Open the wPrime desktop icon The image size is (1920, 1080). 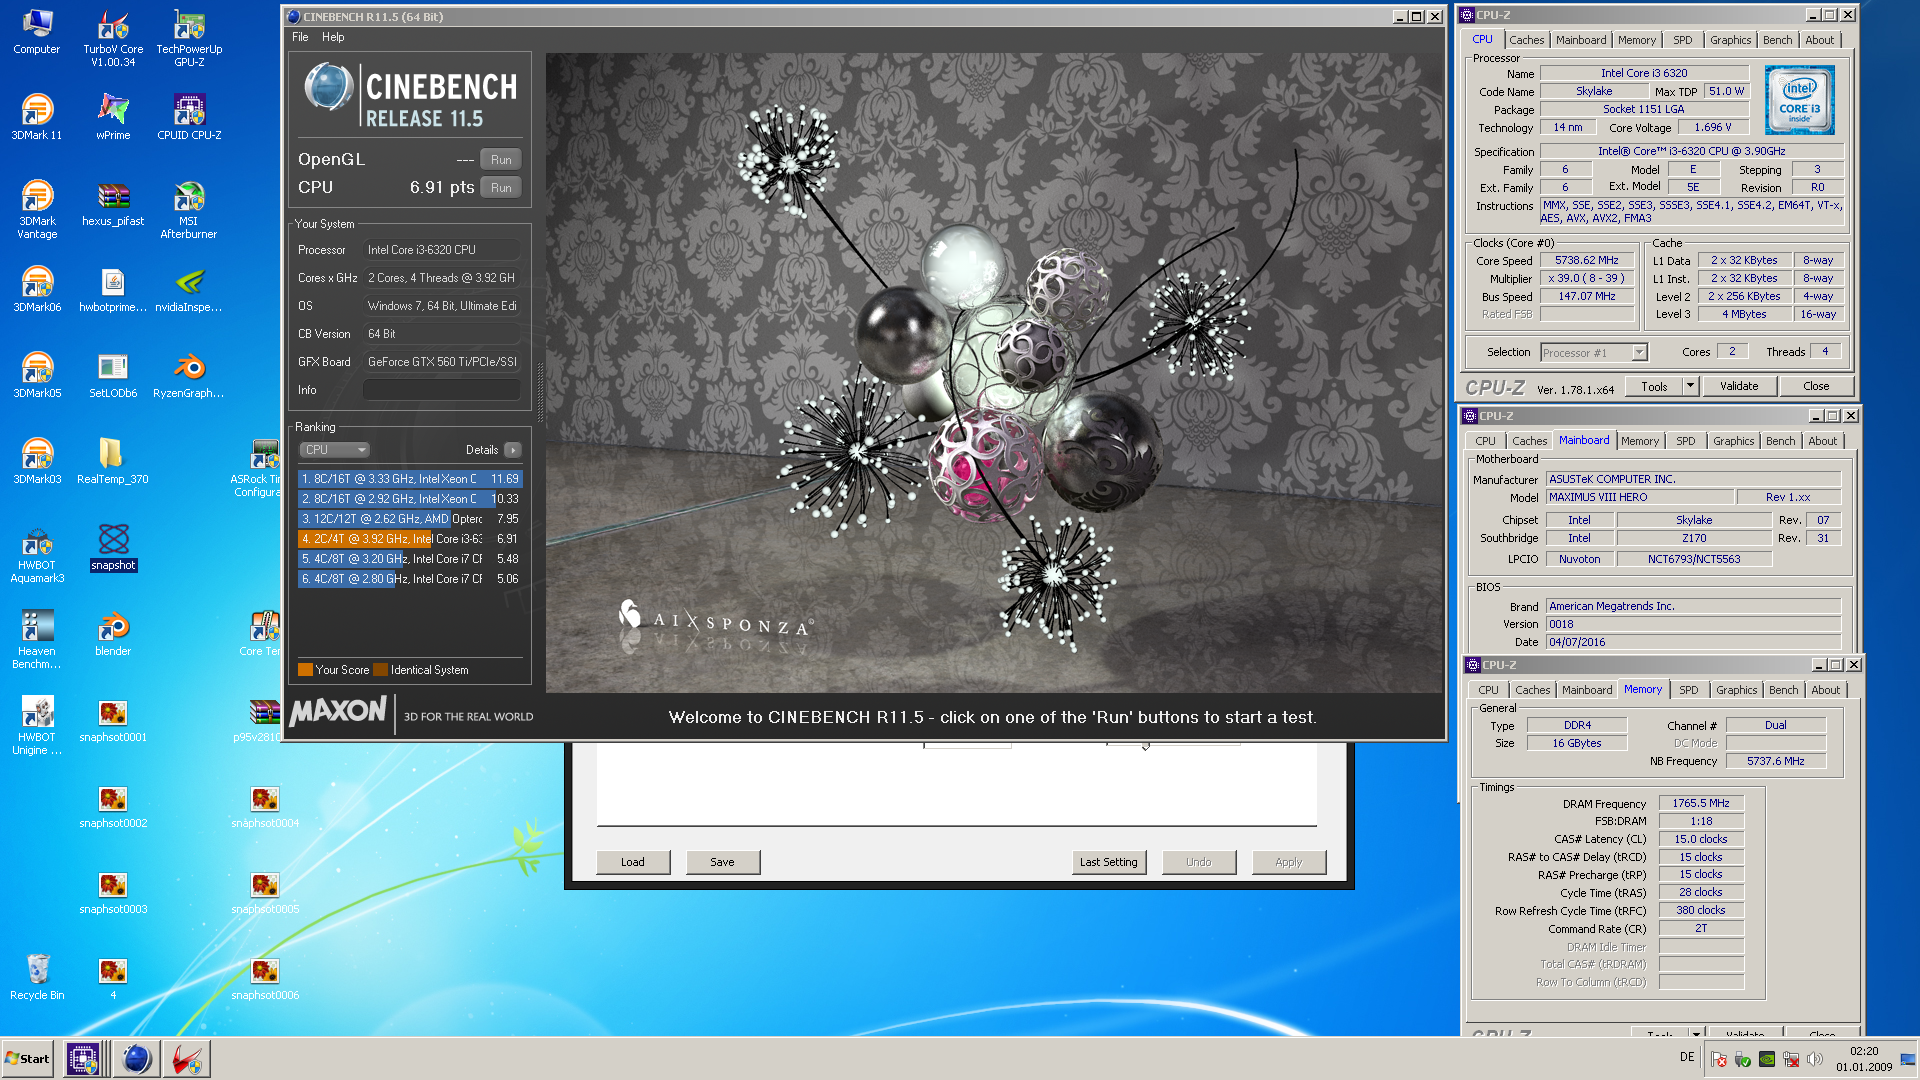pos(113,117)
